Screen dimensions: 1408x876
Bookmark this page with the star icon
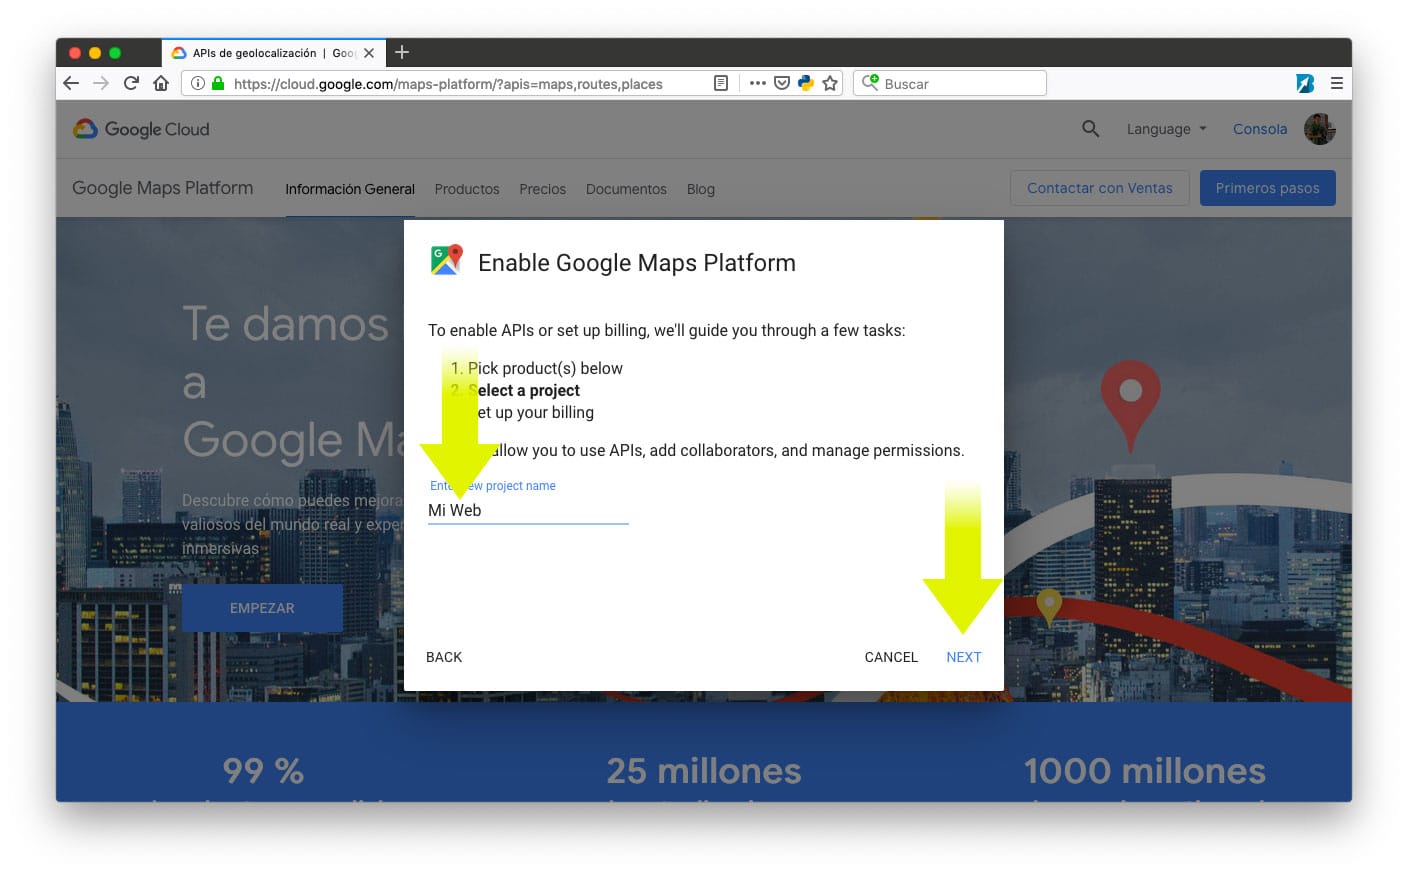[x=830, y=83]
